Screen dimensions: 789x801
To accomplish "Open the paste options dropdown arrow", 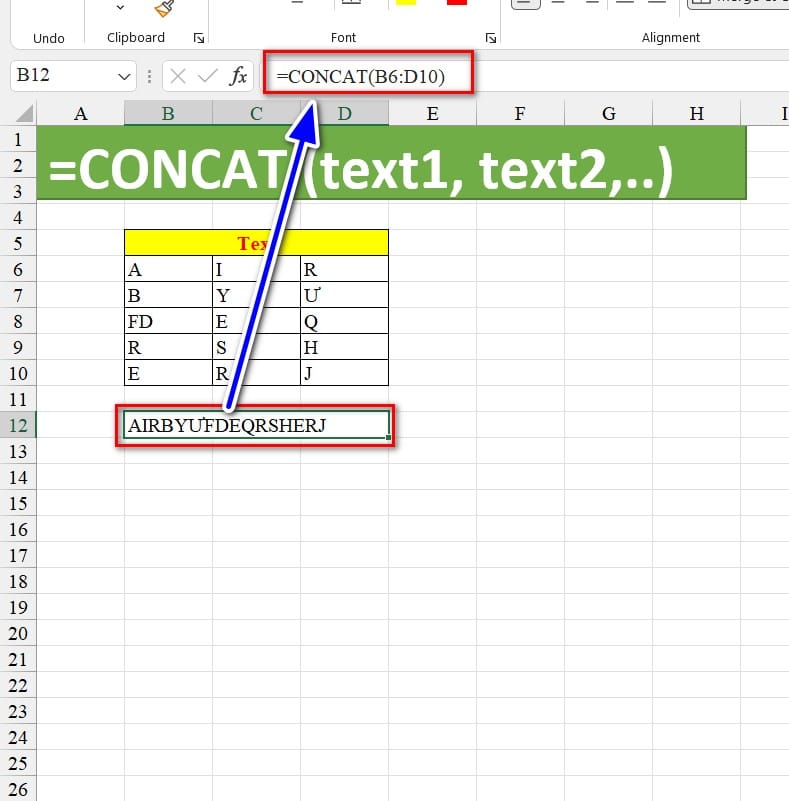I will 121,8.
